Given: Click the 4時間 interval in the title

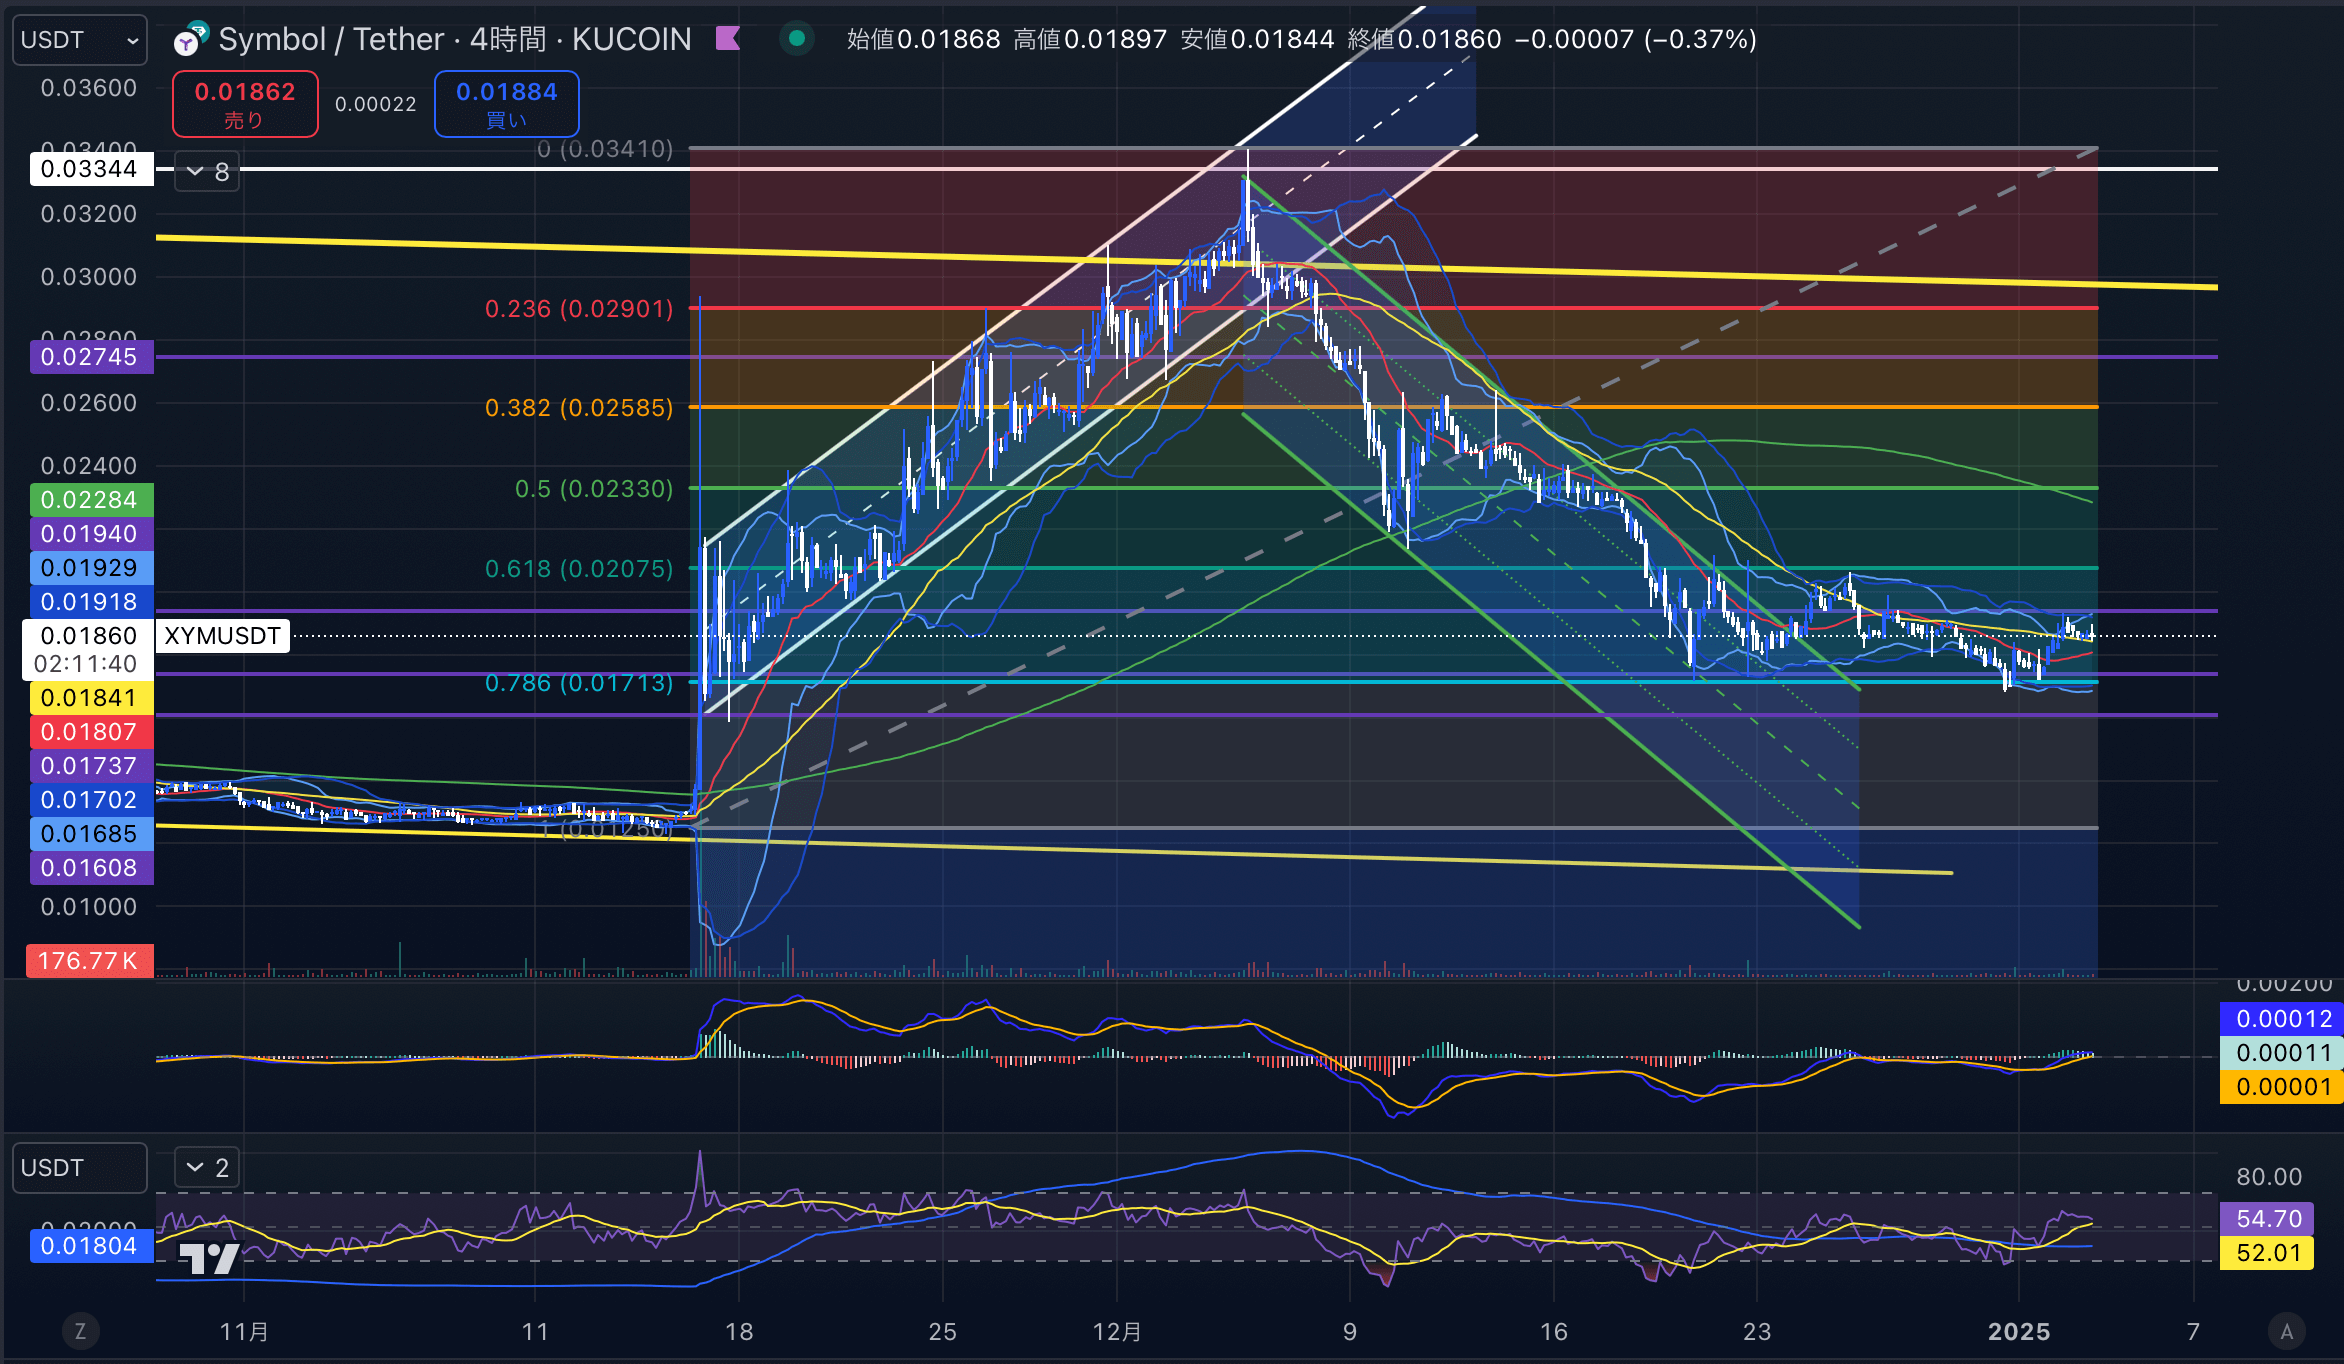Looking at the screenshot, I should tap(508, 39).
